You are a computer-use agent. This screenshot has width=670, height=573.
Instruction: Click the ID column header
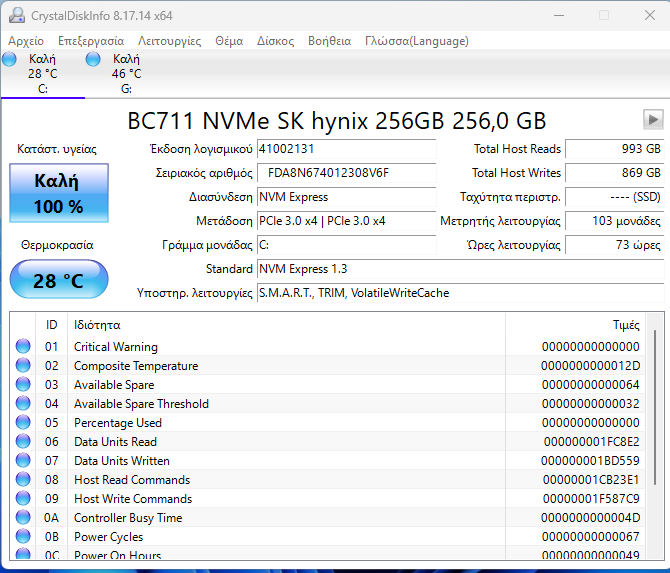[x=51, y=325]
